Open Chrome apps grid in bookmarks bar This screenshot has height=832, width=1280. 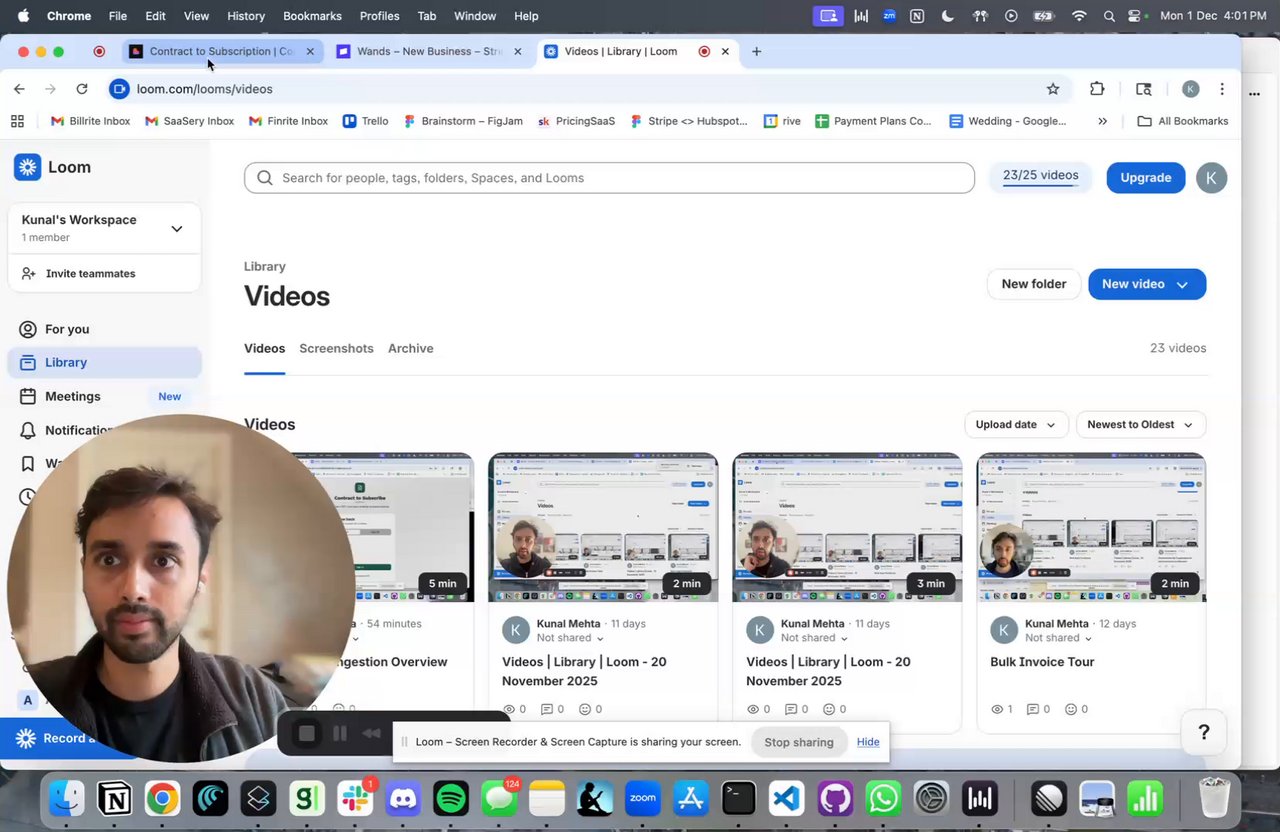17,121
